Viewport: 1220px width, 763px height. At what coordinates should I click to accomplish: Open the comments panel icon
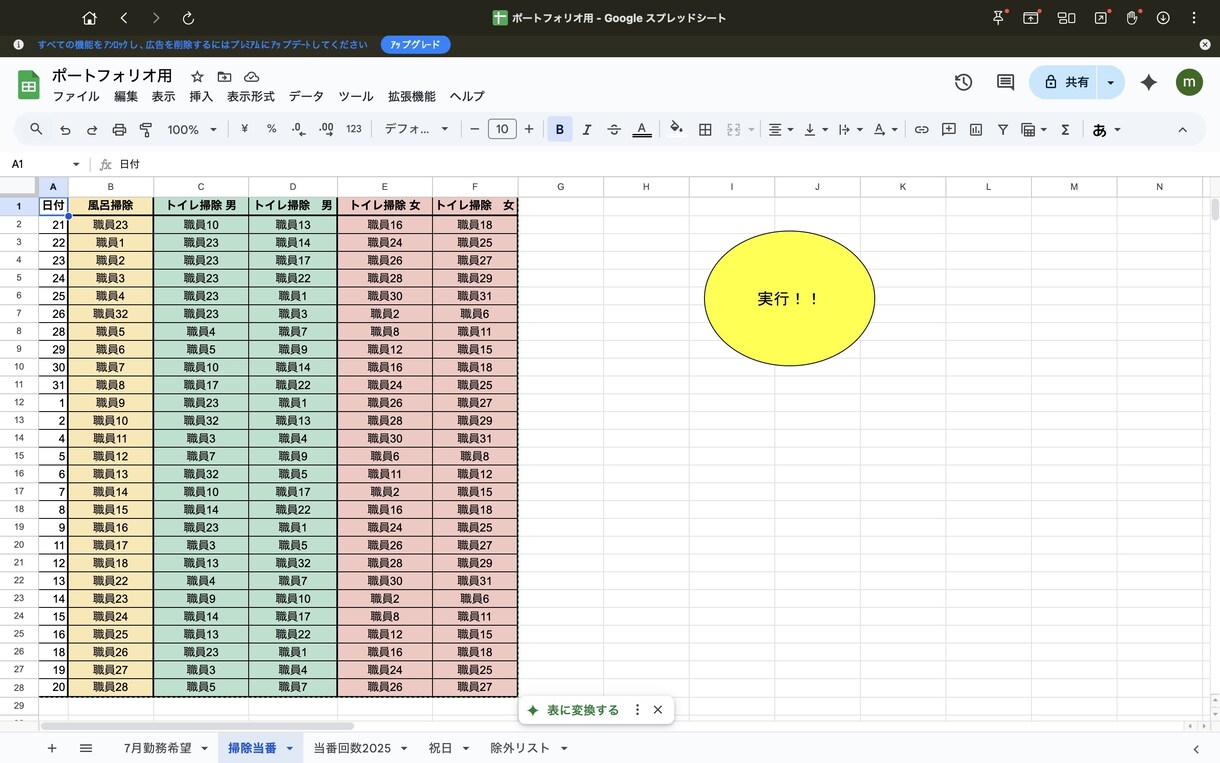1006,83
